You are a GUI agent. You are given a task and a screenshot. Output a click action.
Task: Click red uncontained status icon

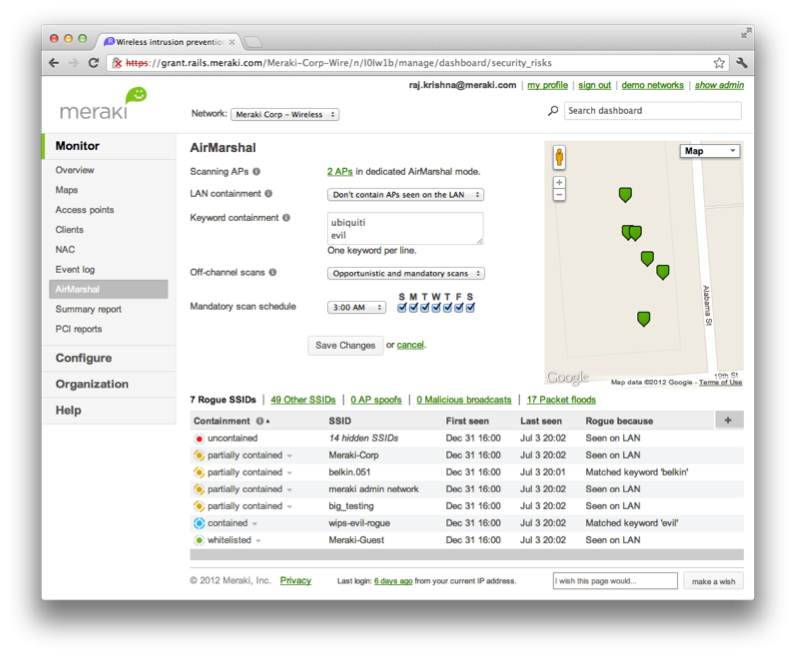click(x=199, y=438)
